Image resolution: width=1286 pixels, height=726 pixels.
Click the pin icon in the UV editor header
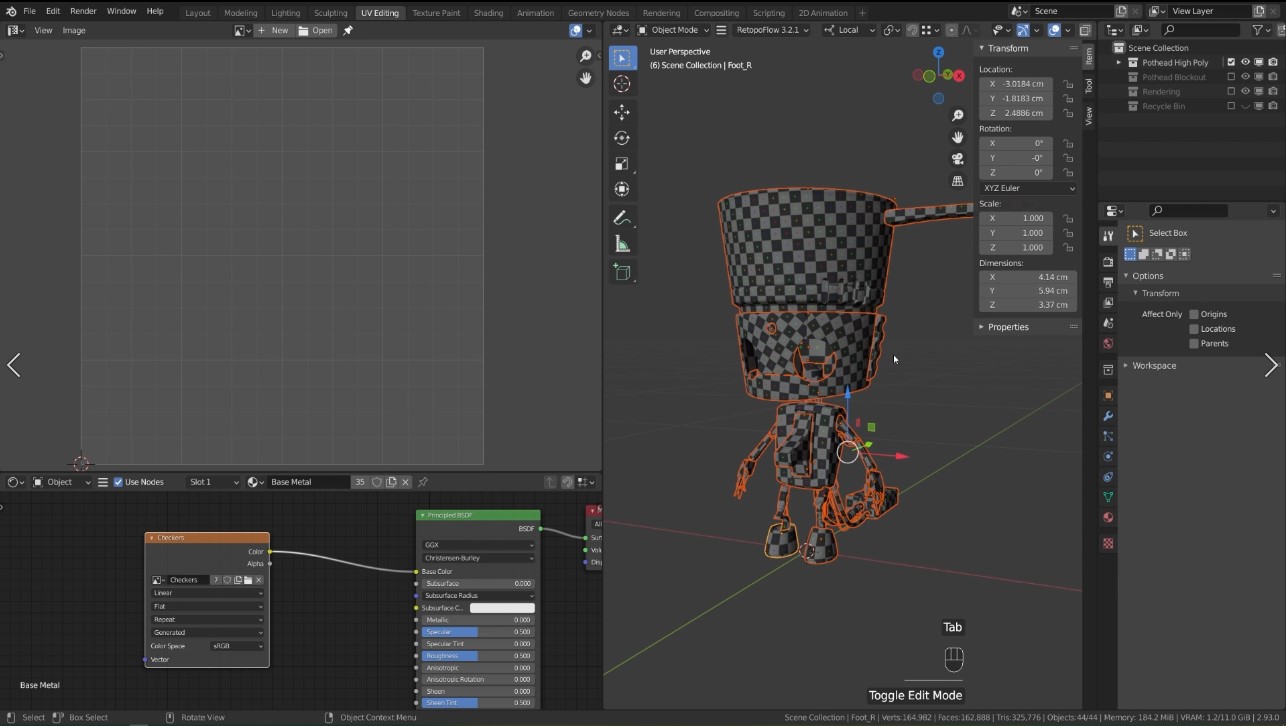tap(347, 30)
